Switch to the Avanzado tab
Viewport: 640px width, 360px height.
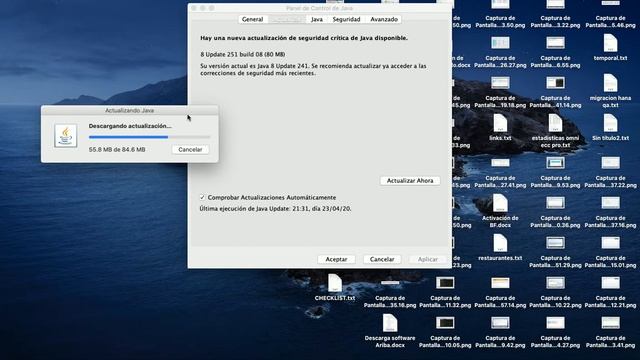click(x=384, y=19)
